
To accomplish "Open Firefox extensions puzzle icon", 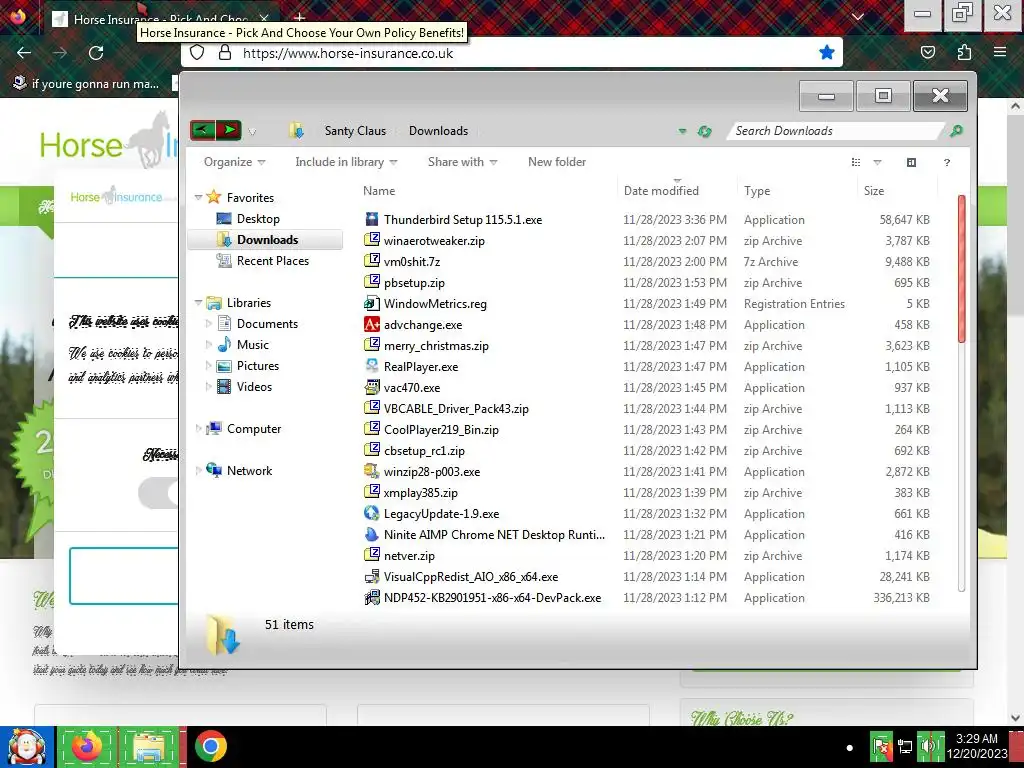I will pyautogui.click(x=964, y=52).
